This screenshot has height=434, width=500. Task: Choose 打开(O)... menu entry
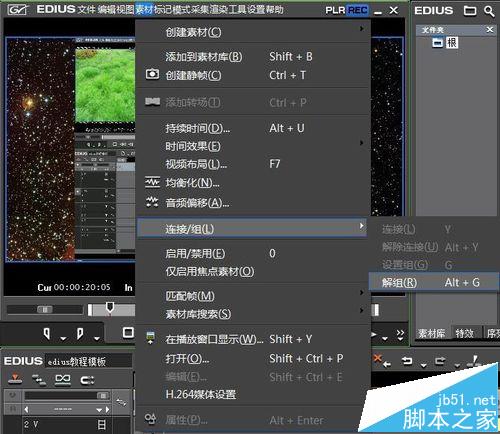pos(253,359)
